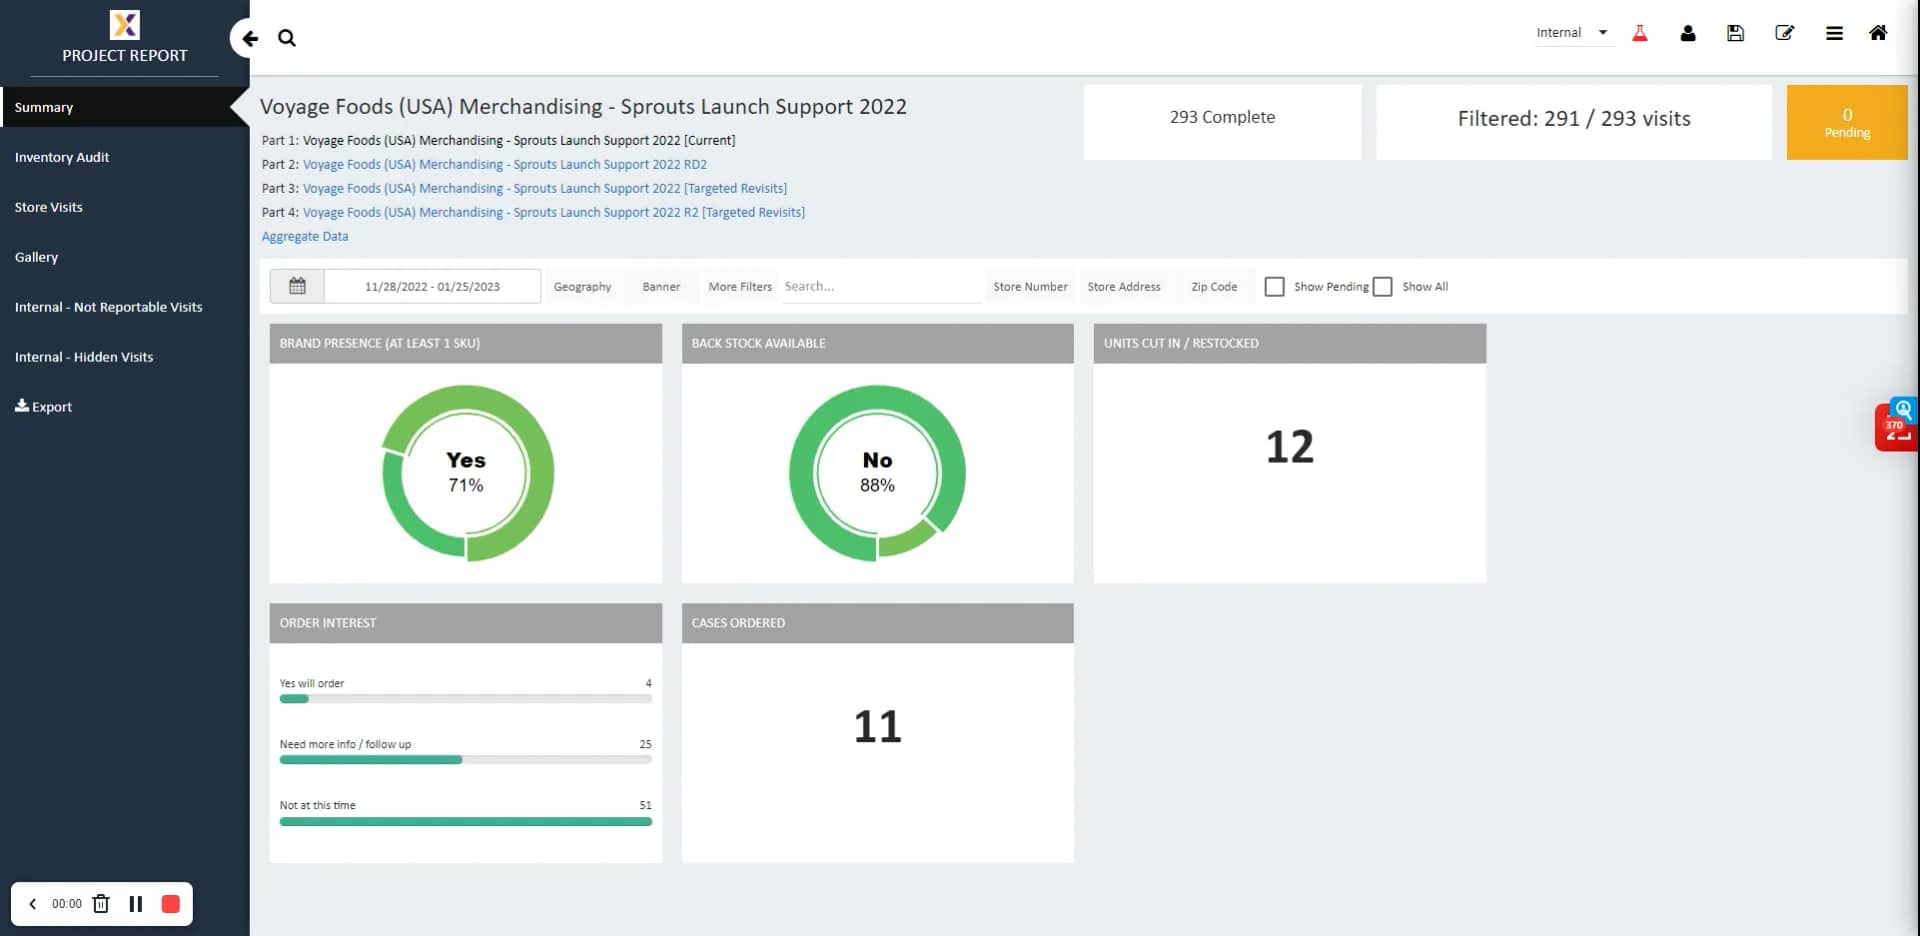The image size is (1920, 936).
Task: Open More Filters
Action: (740, 286)
